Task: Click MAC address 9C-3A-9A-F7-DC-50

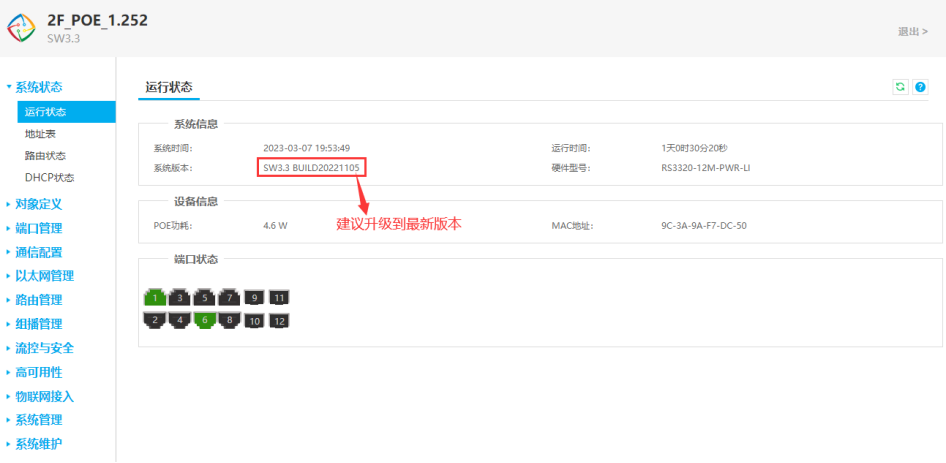Action: coord(704,226)
